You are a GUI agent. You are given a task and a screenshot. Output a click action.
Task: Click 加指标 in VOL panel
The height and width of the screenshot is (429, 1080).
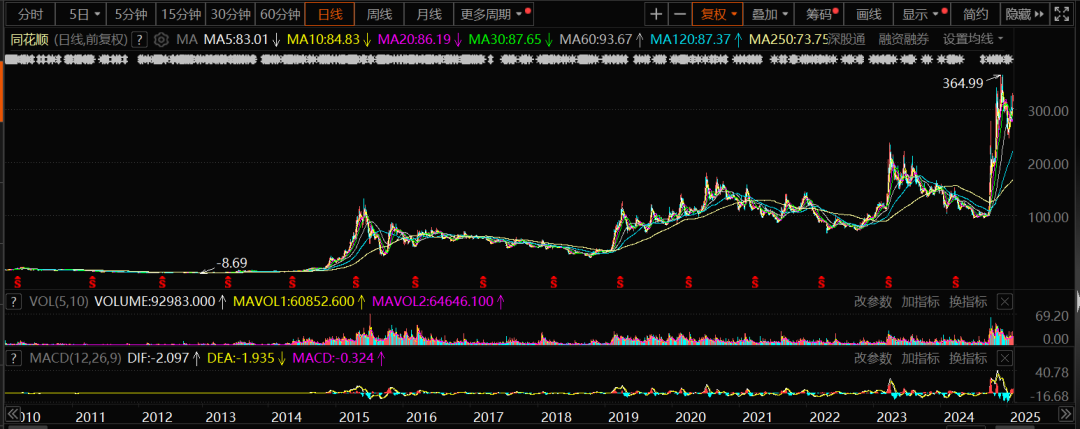[920, 302]
